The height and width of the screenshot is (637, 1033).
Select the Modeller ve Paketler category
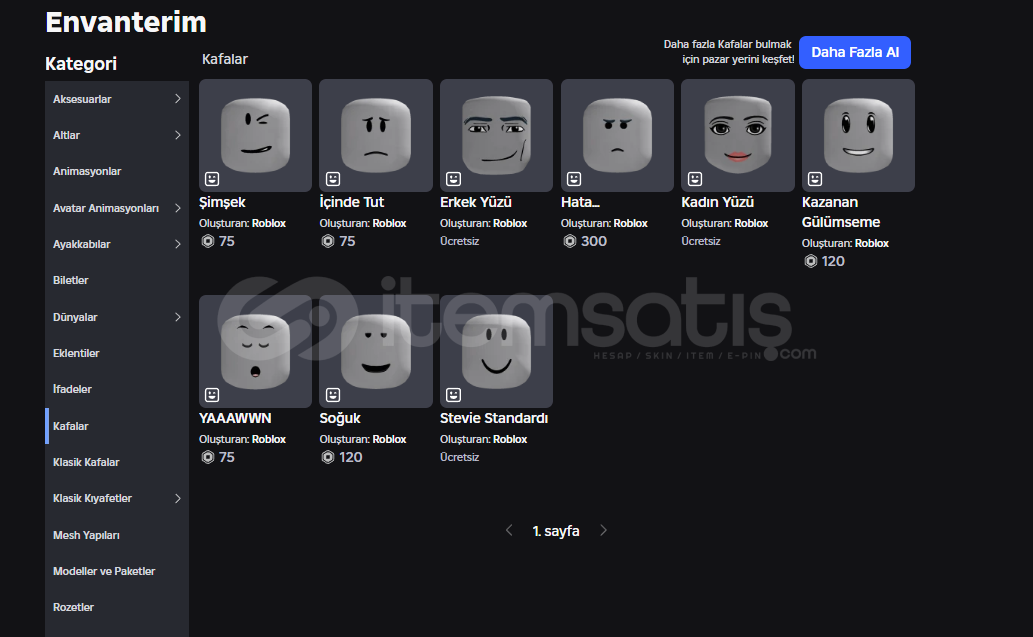[117, 571]
